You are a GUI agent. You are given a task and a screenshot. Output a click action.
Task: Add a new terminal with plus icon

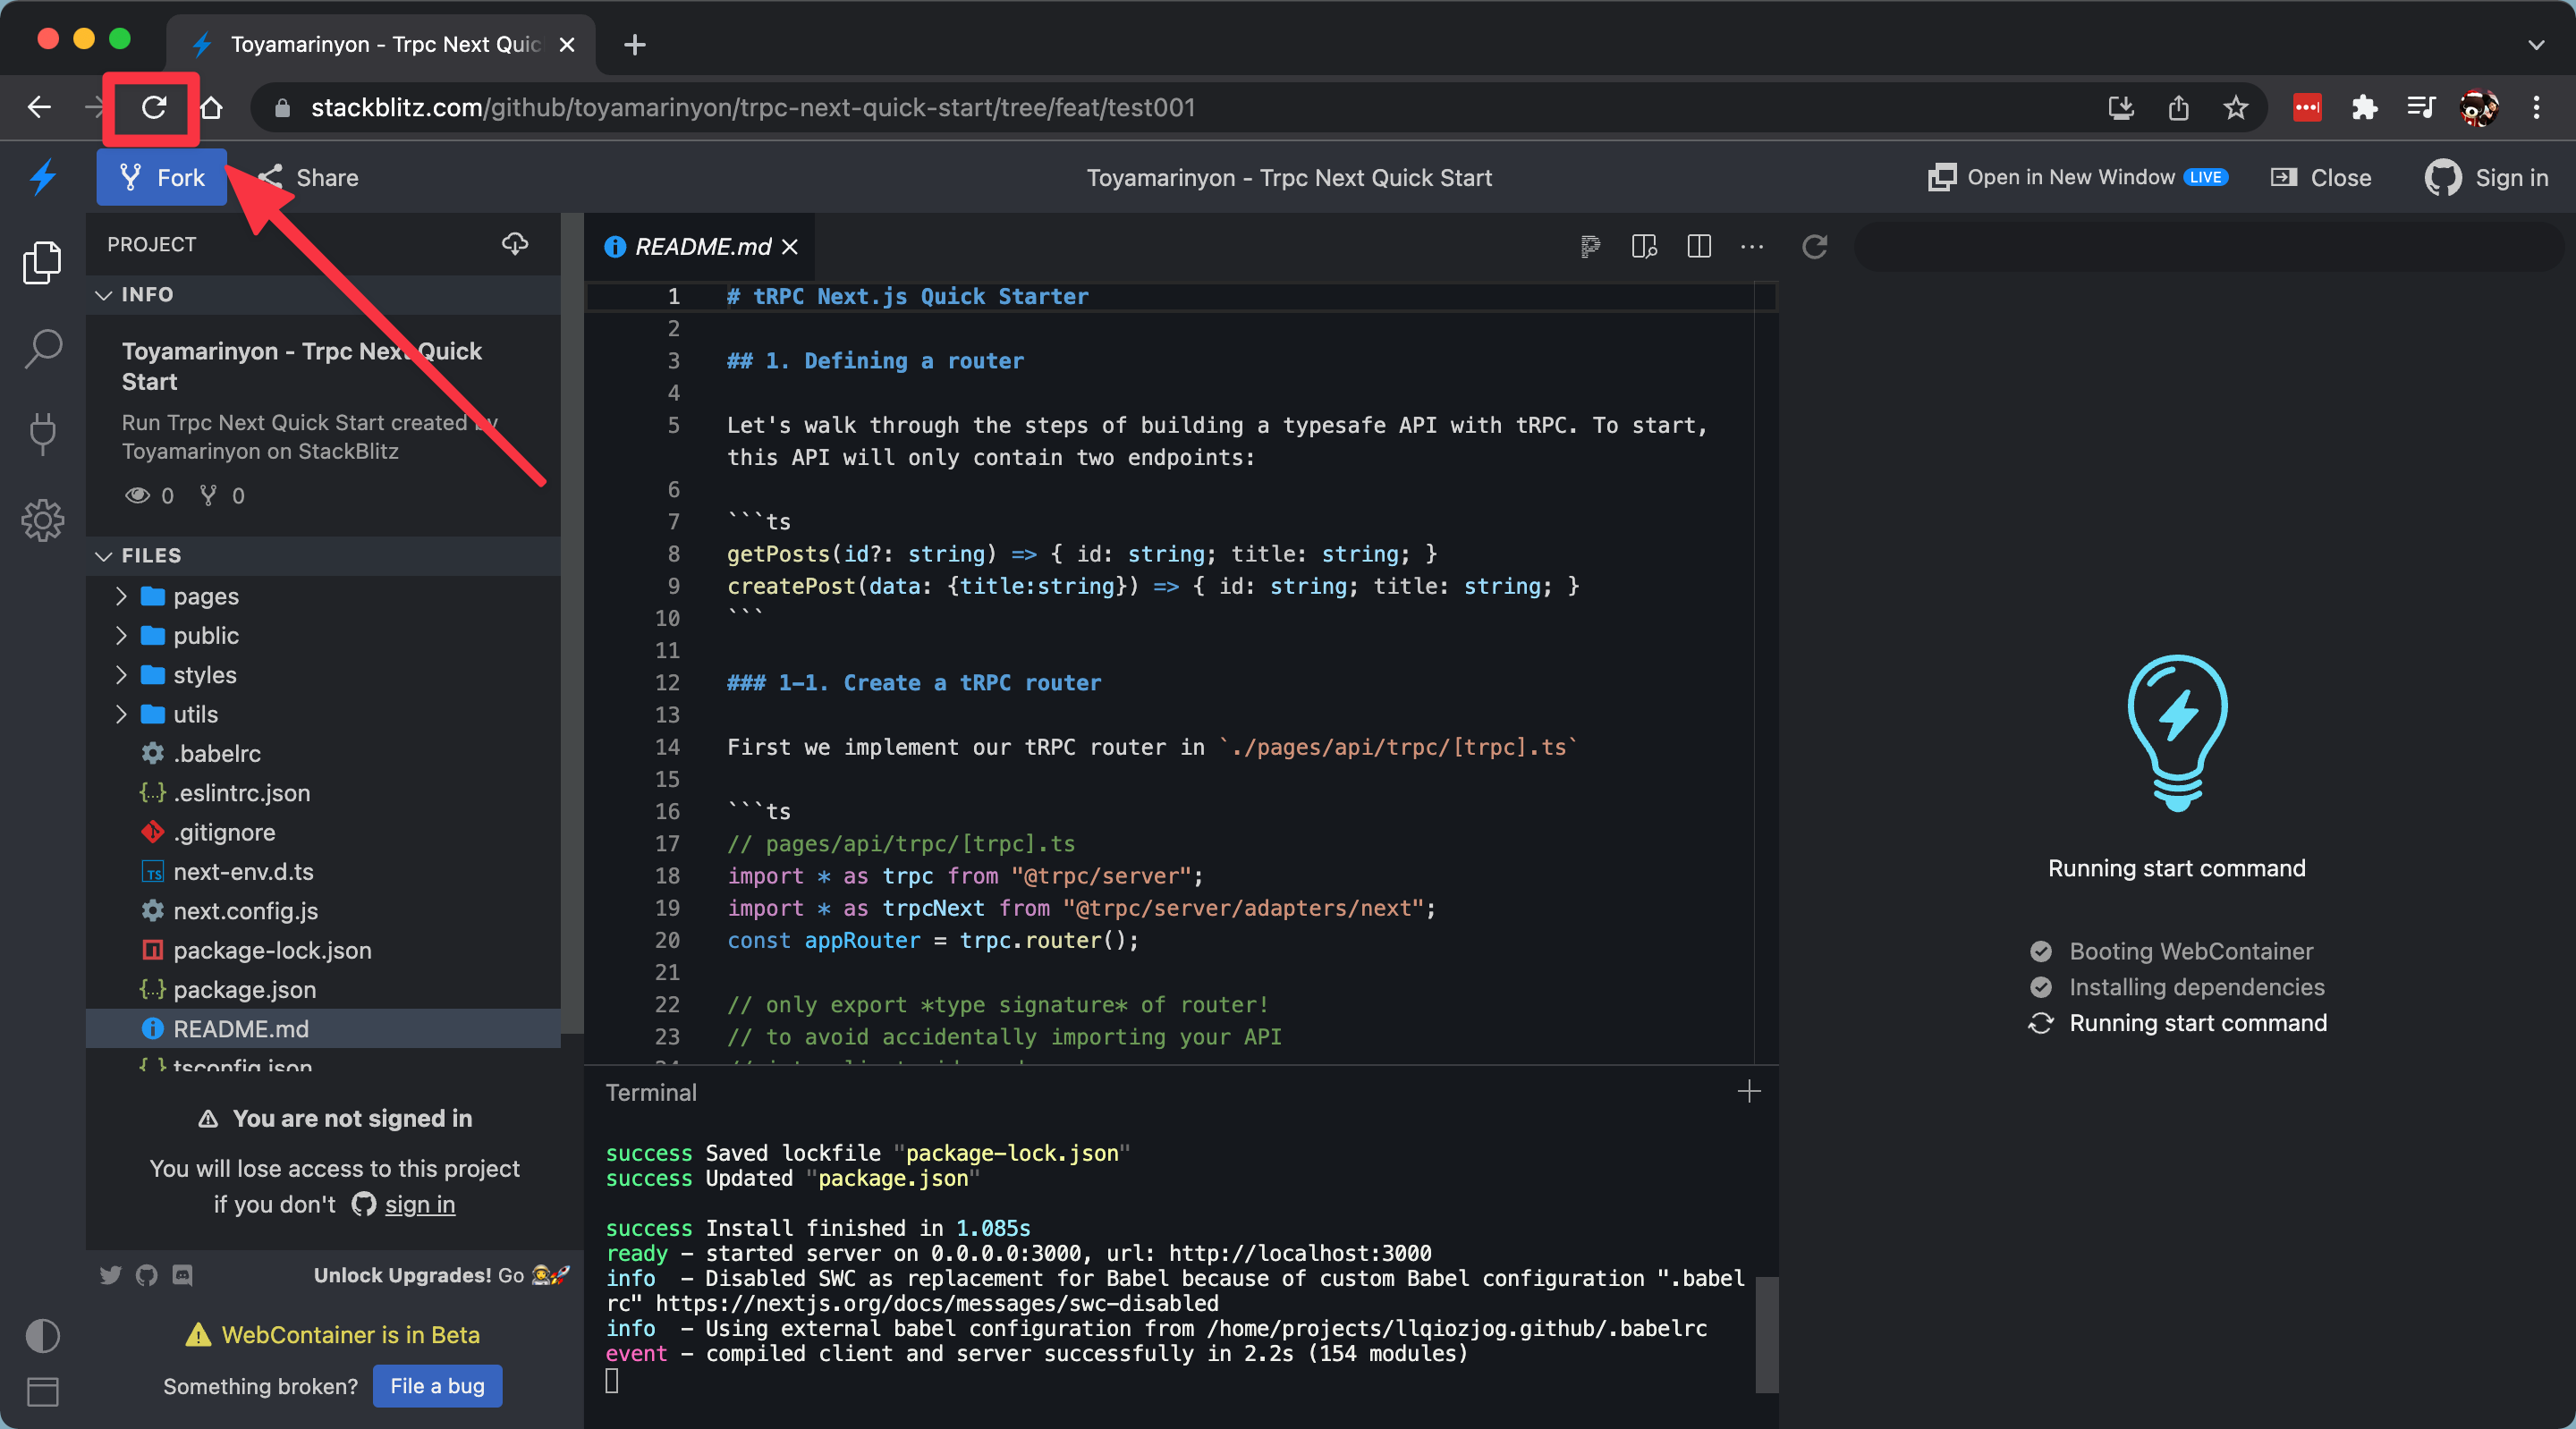pos(1749,1092)
